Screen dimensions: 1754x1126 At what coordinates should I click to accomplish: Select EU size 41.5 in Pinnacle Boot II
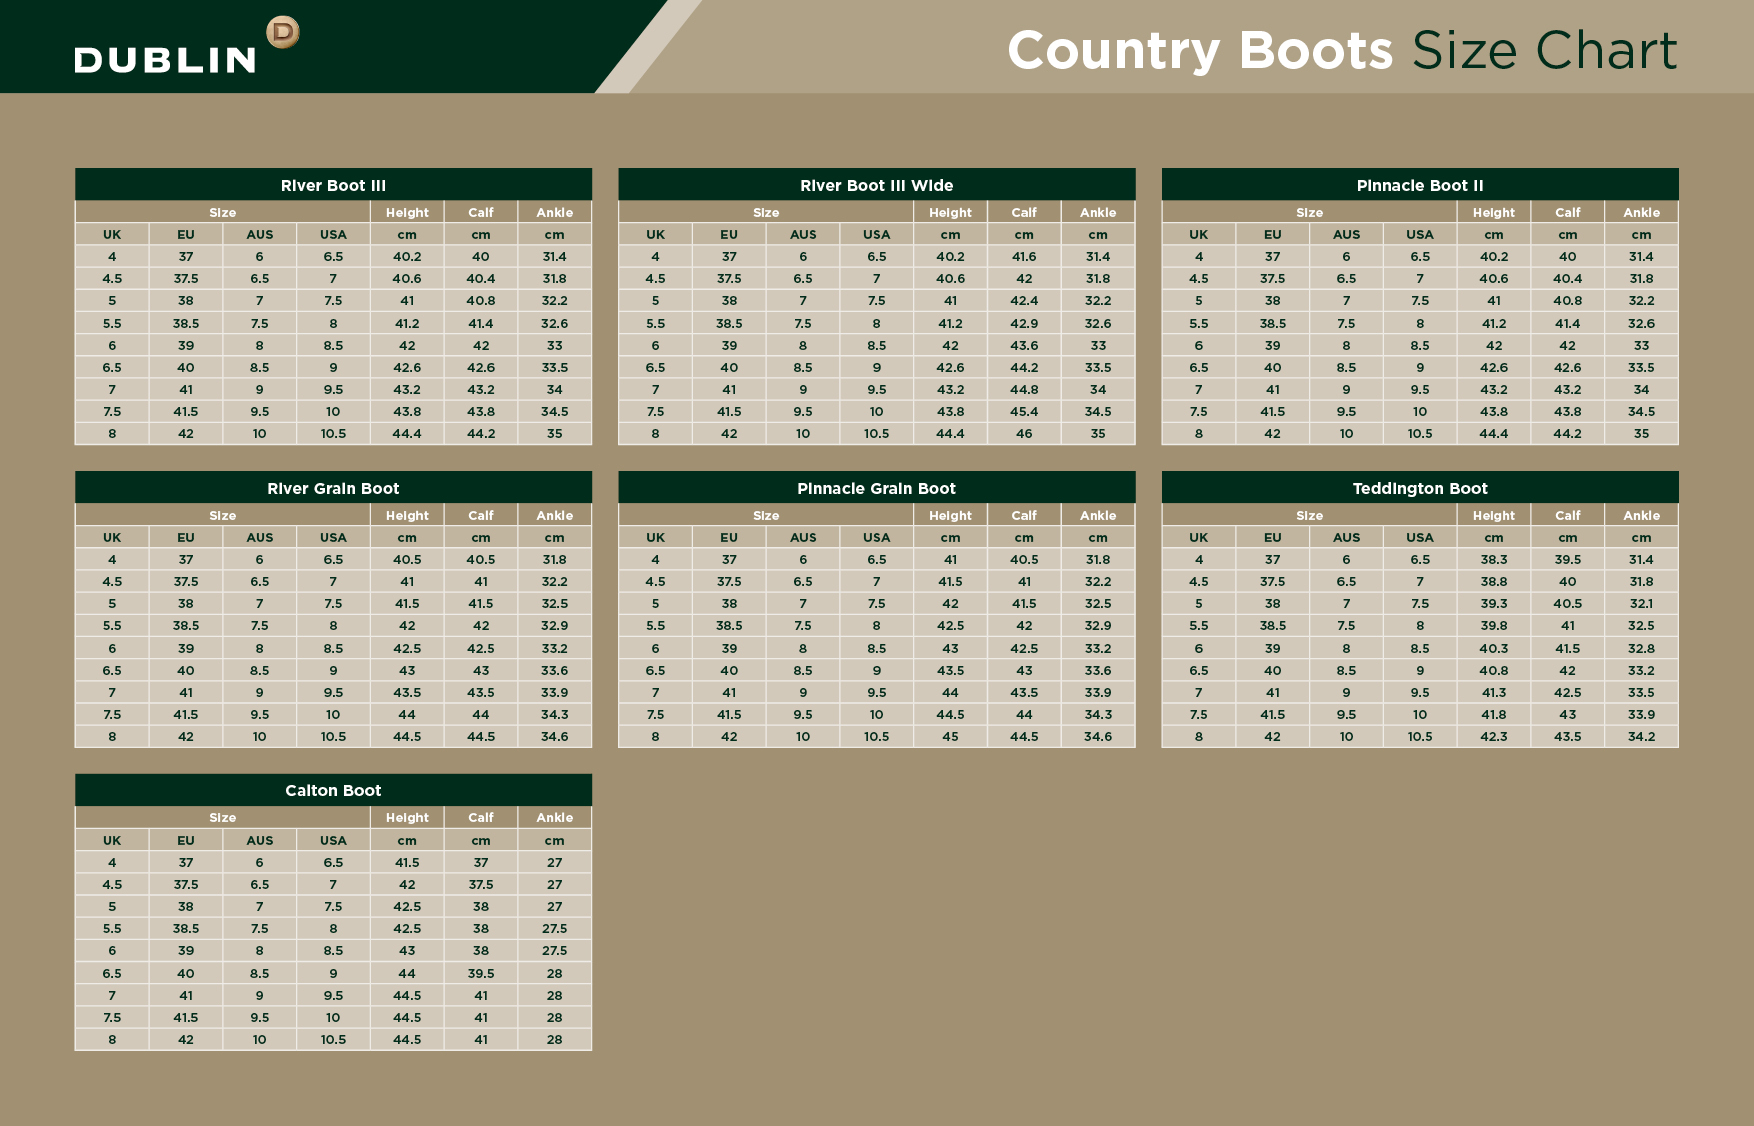pyautogui.click(x=1272, y=411)
